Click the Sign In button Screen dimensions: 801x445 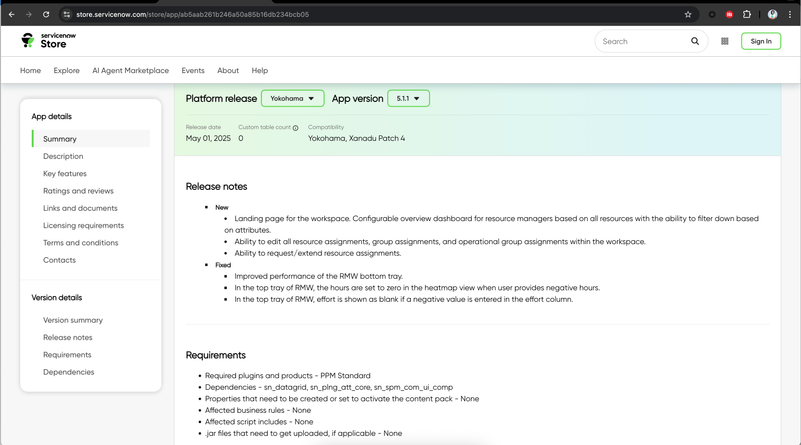761,41
